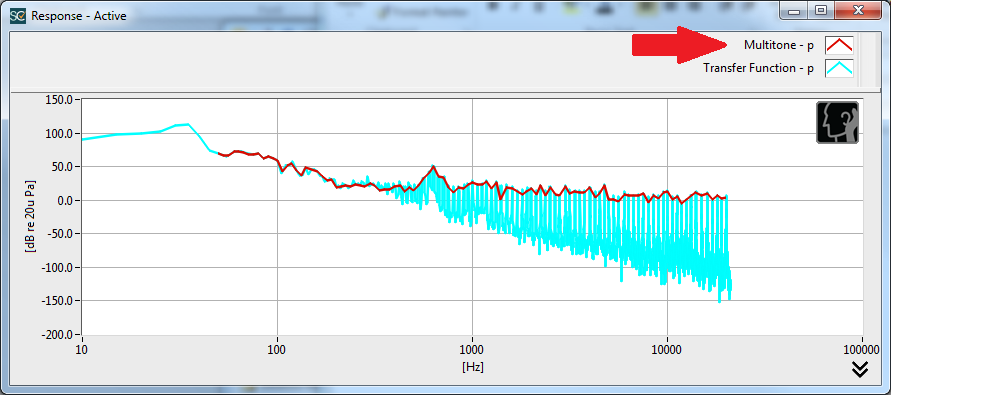Image resolution: width=1008 pixels, height=395 pixels.
Task: Select the Transfer Function - p legend label
Action: [758, 68]
